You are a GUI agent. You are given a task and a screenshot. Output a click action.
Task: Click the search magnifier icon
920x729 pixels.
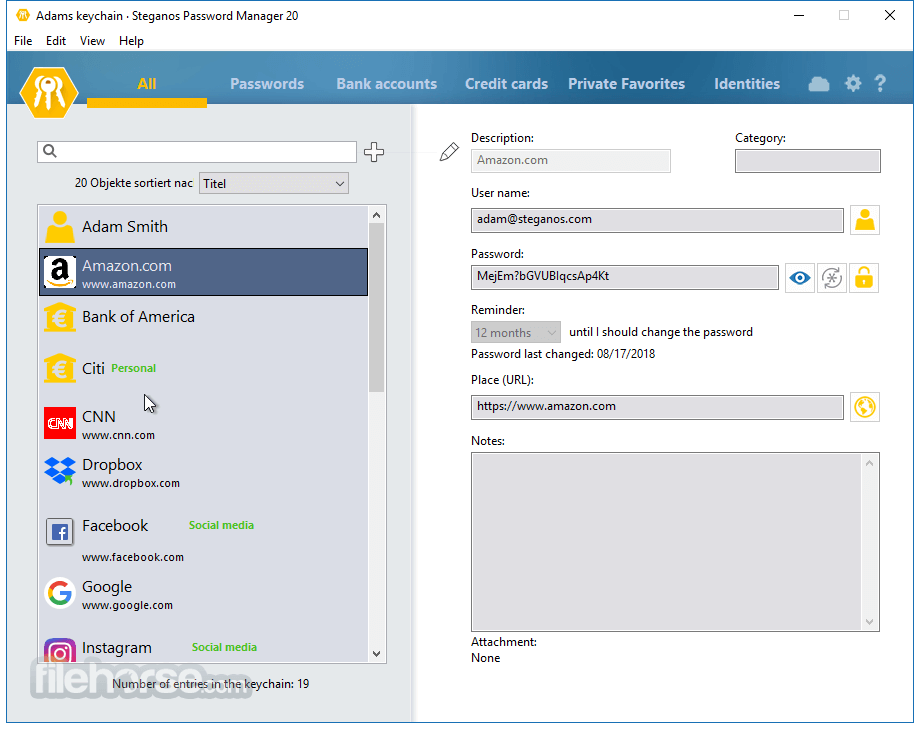(50, 151)
